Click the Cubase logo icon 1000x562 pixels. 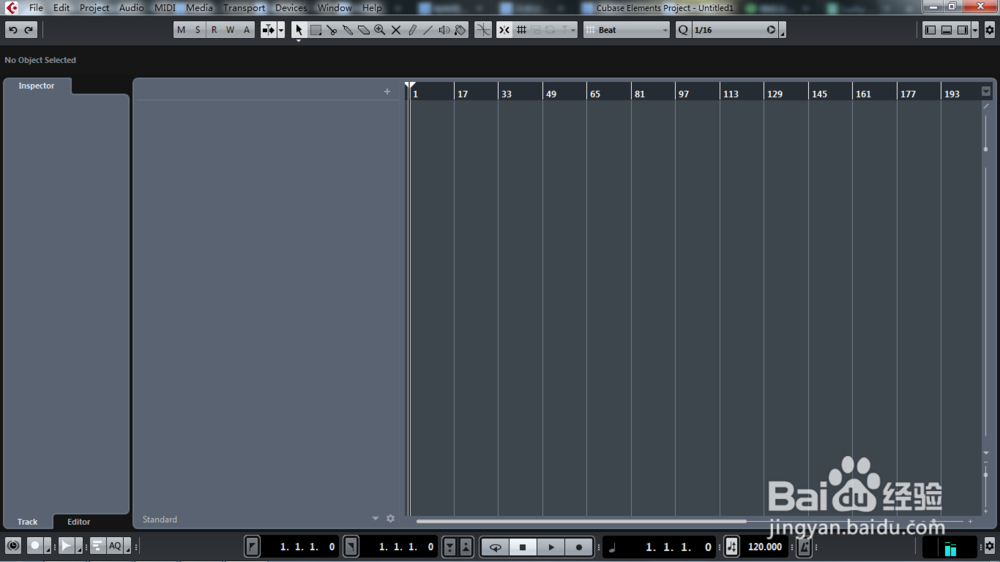pyautogui.click(x=11, y=8)
